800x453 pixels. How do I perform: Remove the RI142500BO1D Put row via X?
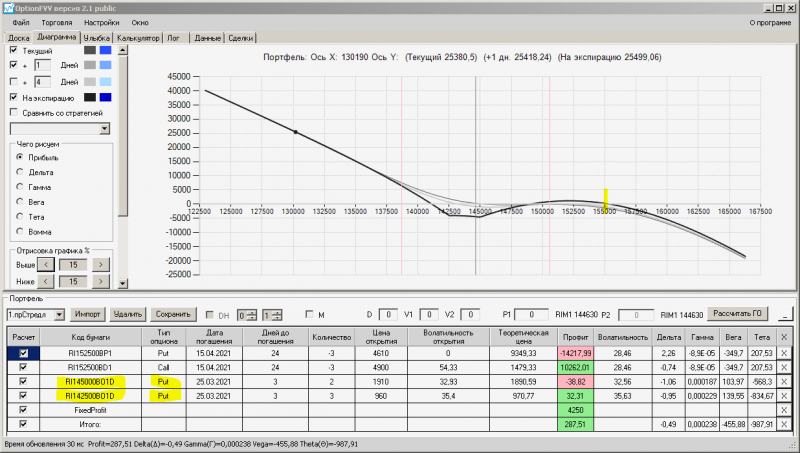[784, 396]
